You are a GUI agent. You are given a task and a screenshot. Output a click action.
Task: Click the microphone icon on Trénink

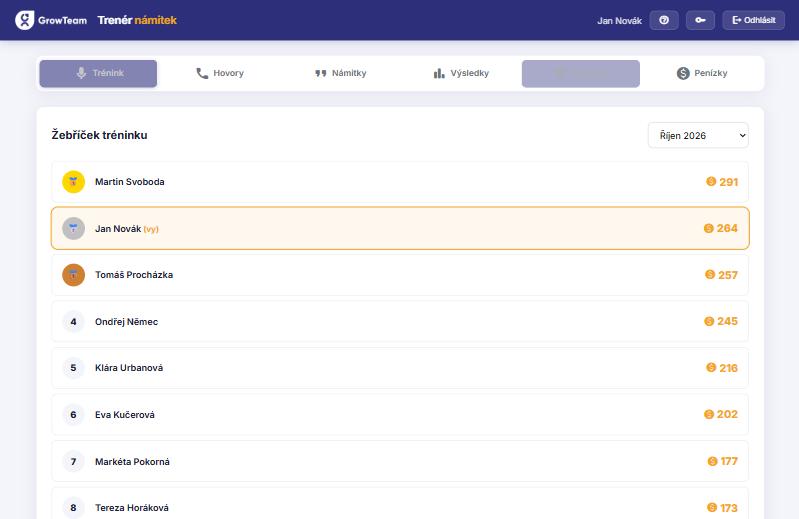pyautogui.click(x=82, y=73)
